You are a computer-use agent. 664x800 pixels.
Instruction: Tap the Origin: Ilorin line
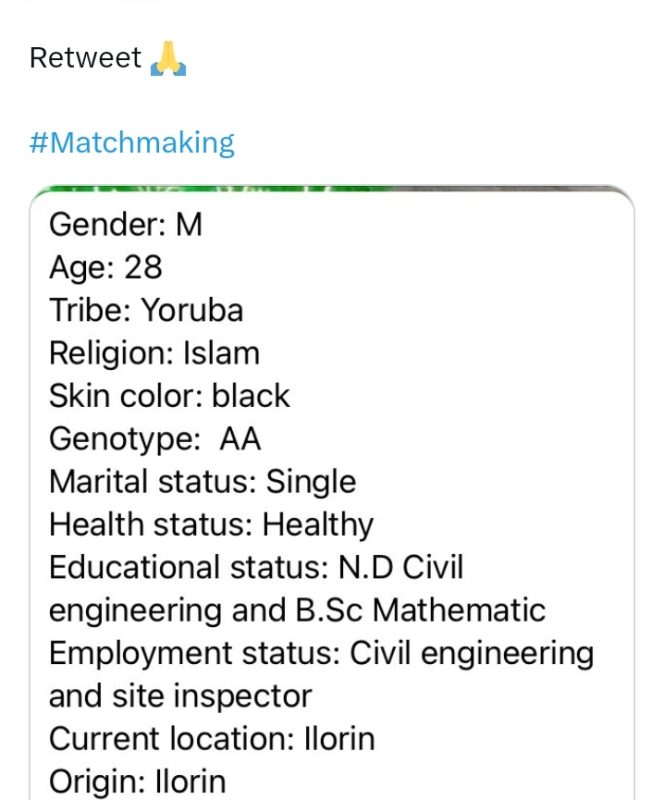[x=137, y=782]
